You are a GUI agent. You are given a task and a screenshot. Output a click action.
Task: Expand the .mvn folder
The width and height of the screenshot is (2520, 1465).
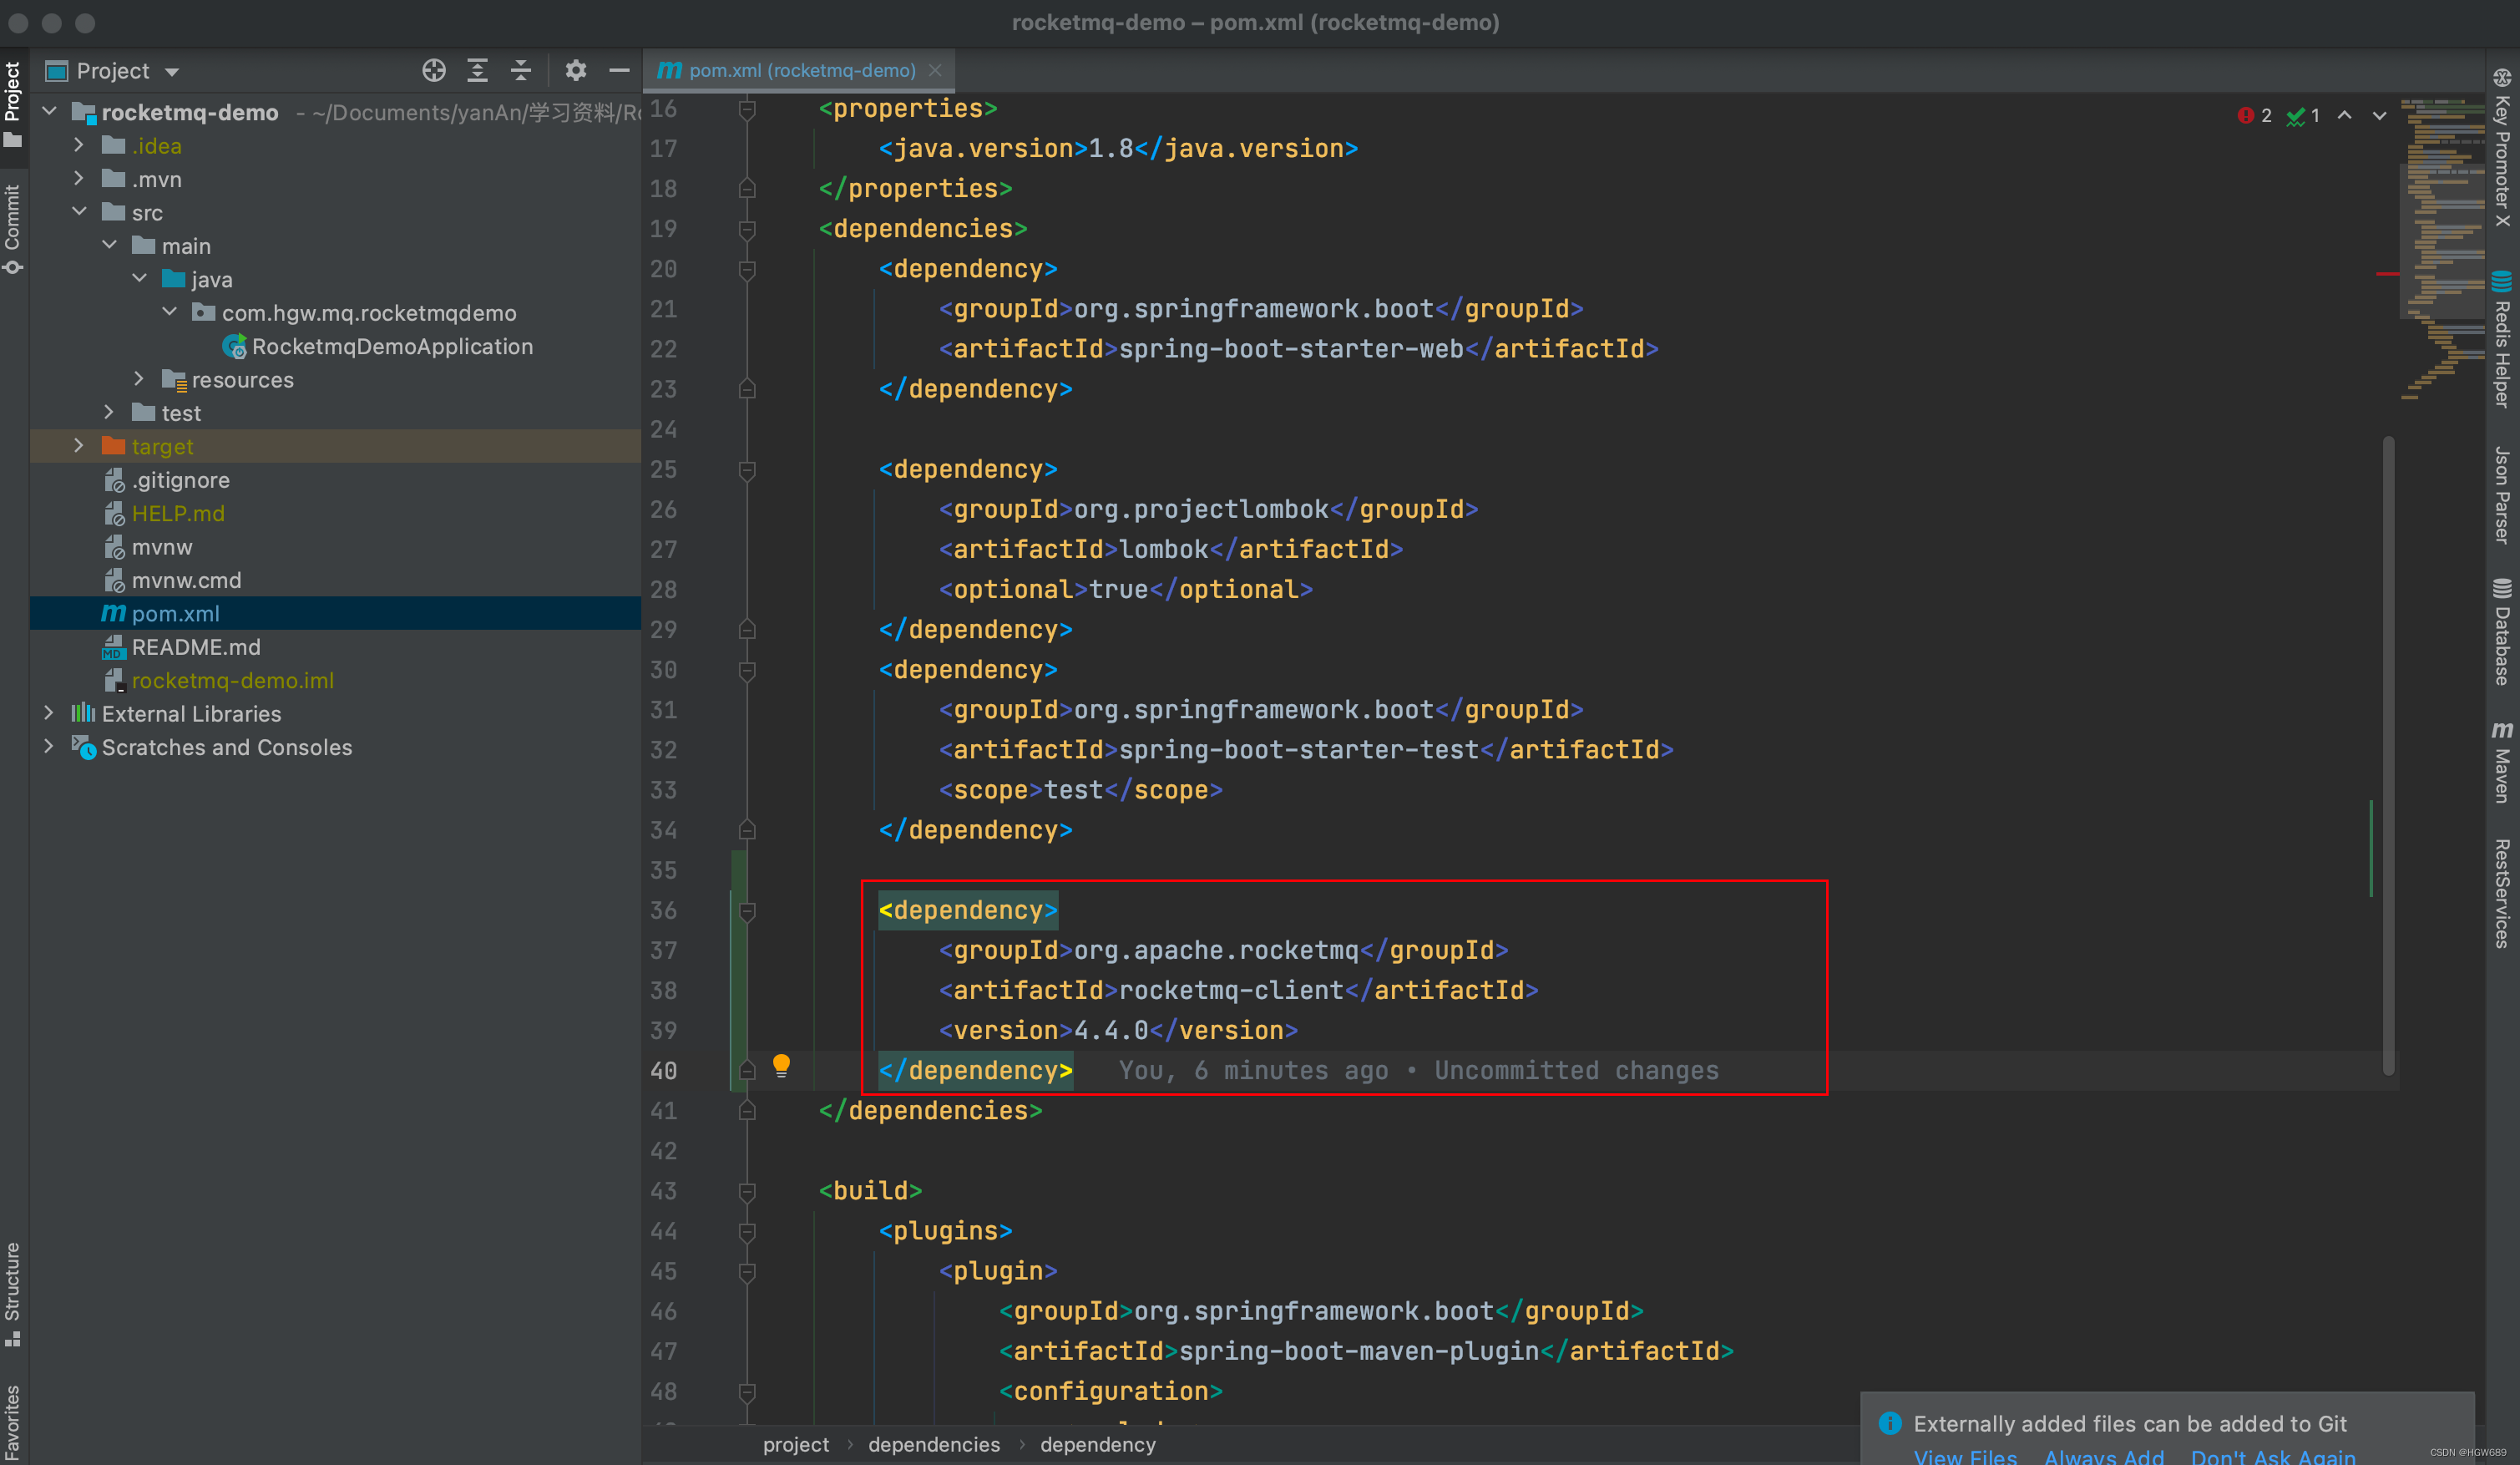pos(79,179)
